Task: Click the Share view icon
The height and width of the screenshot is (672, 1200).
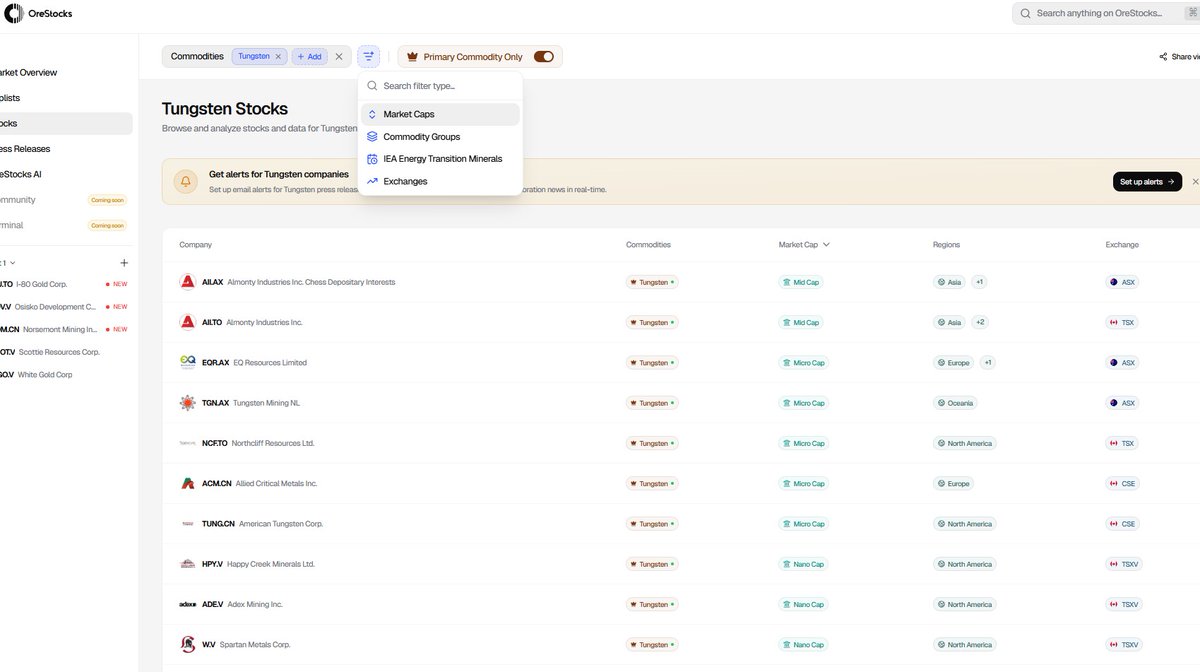Action: click(1163, 57)
